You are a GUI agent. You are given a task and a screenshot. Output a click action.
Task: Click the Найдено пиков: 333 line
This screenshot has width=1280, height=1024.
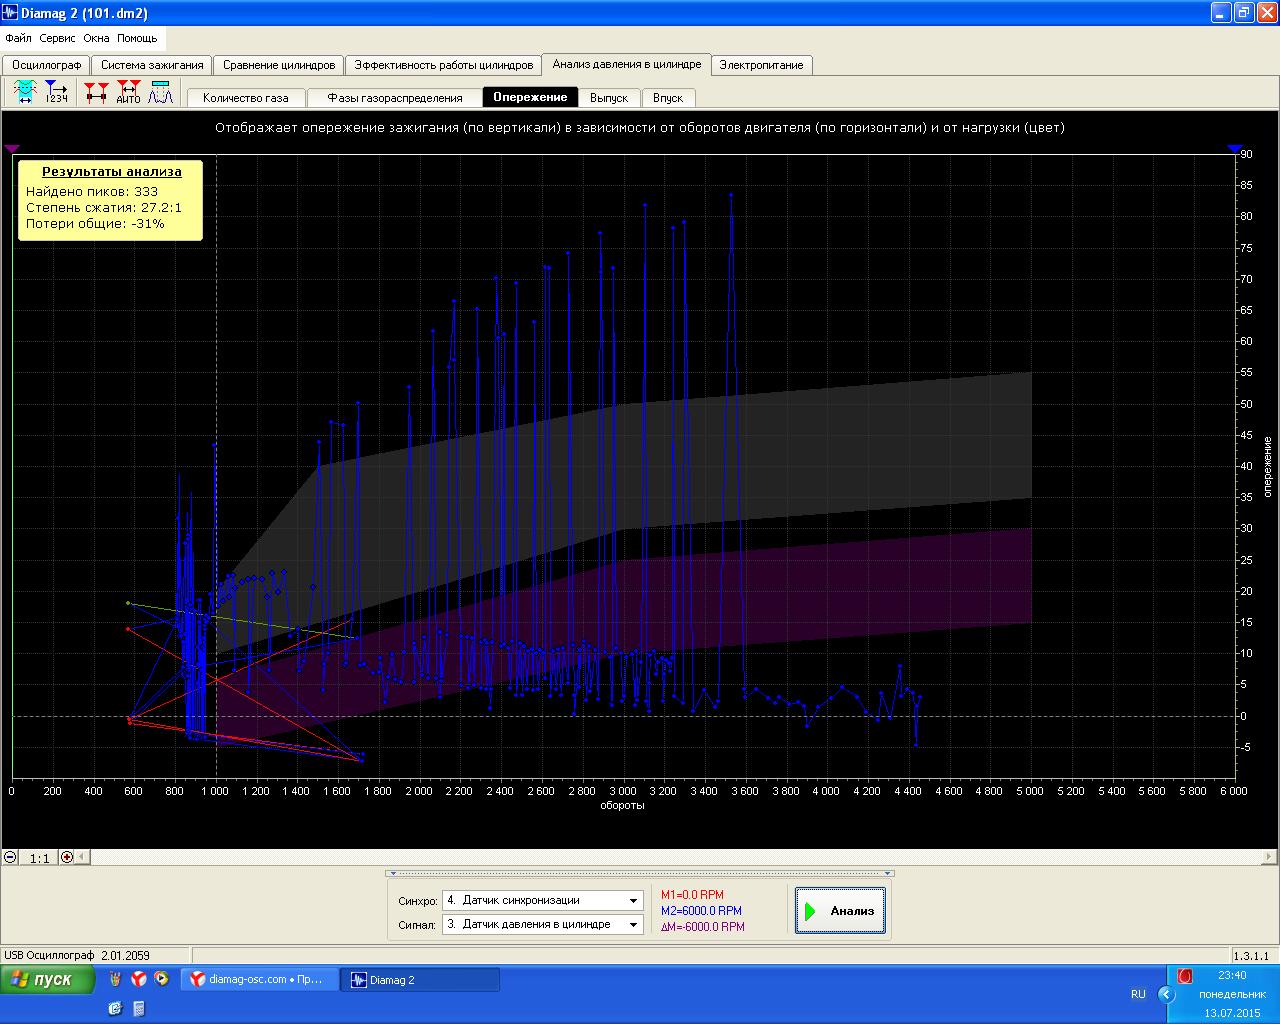(92, 191)
